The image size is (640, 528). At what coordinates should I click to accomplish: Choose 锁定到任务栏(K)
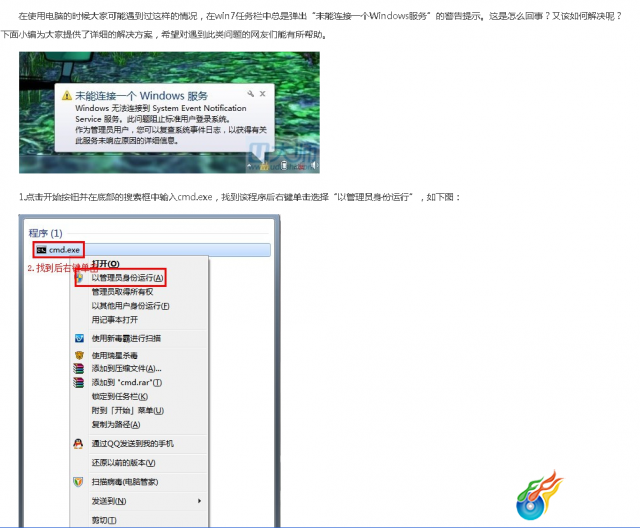click(x=120, y=396)
